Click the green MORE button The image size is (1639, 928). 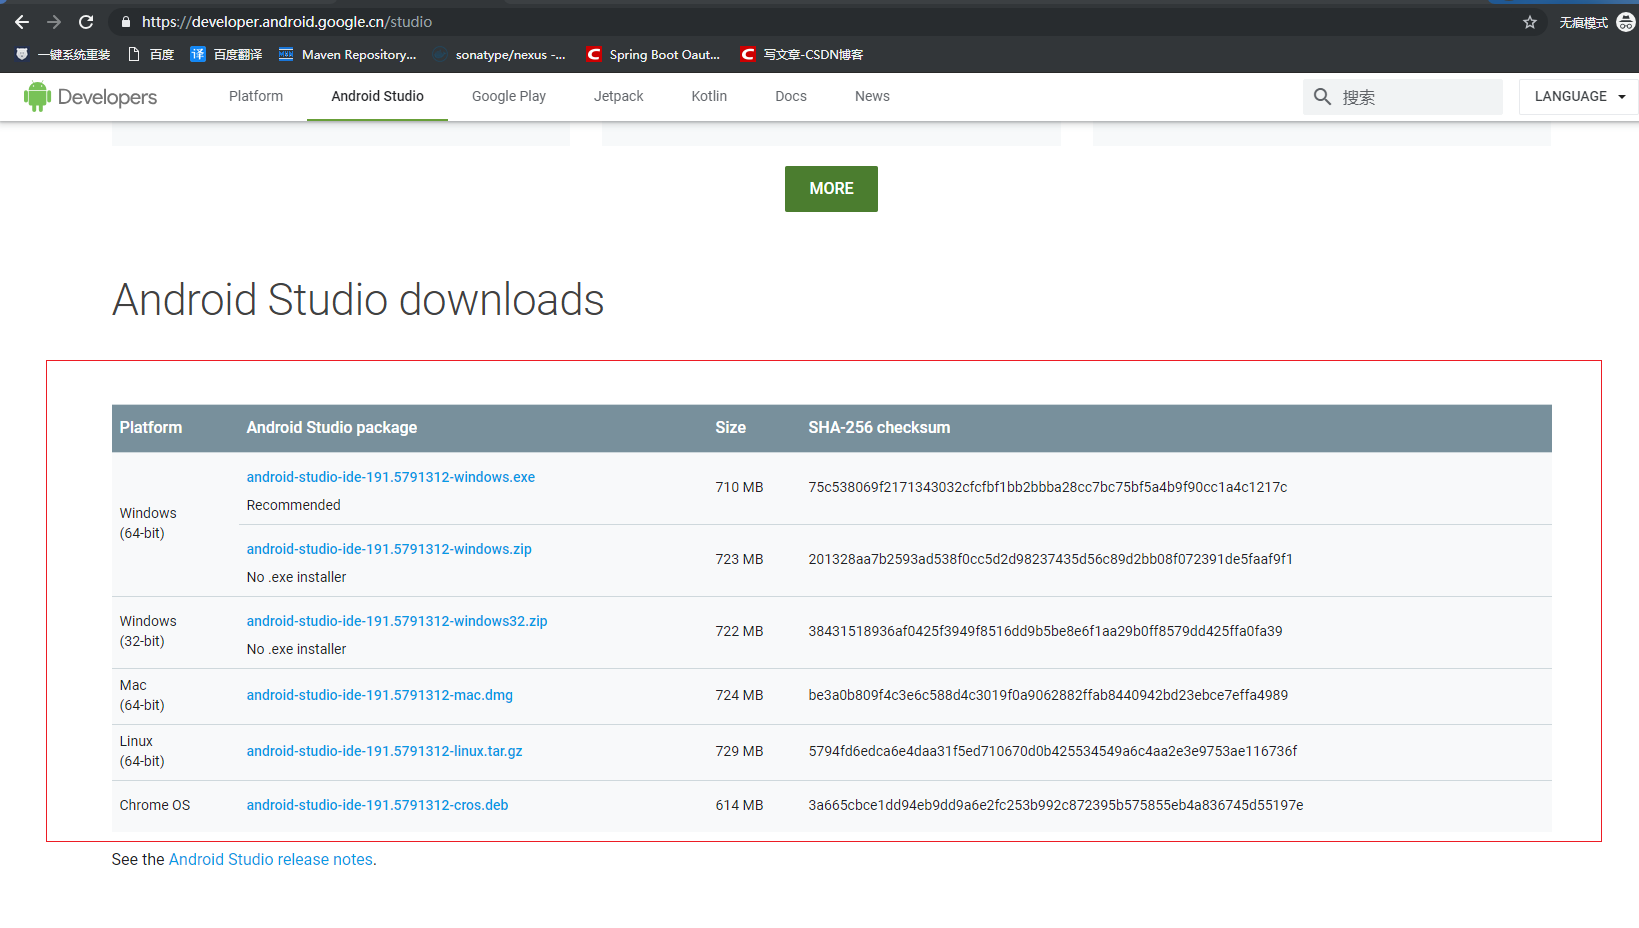[x=831, y=189]
